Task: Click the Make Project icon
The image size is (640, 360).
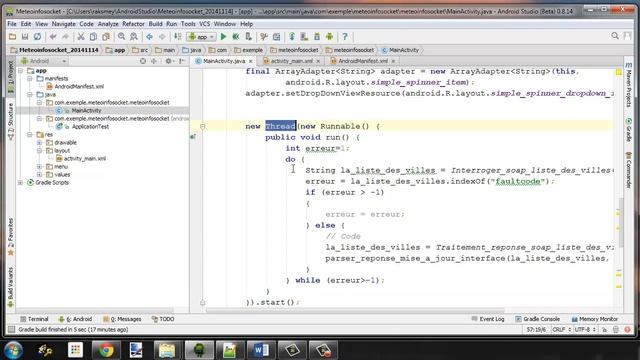Action: click(x=178, y=37)
